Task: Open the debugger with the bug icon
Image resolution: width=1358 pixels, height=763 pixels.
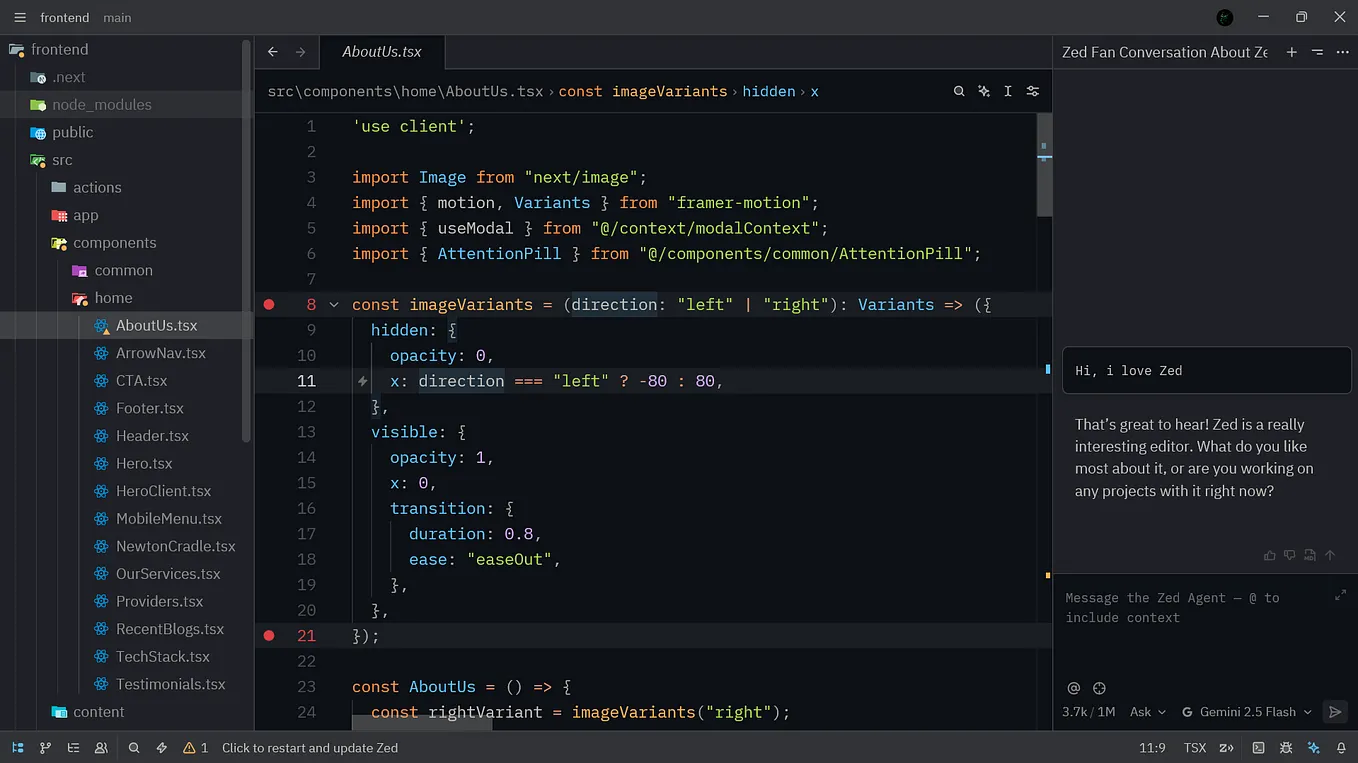Action: tap(1286, 747)
